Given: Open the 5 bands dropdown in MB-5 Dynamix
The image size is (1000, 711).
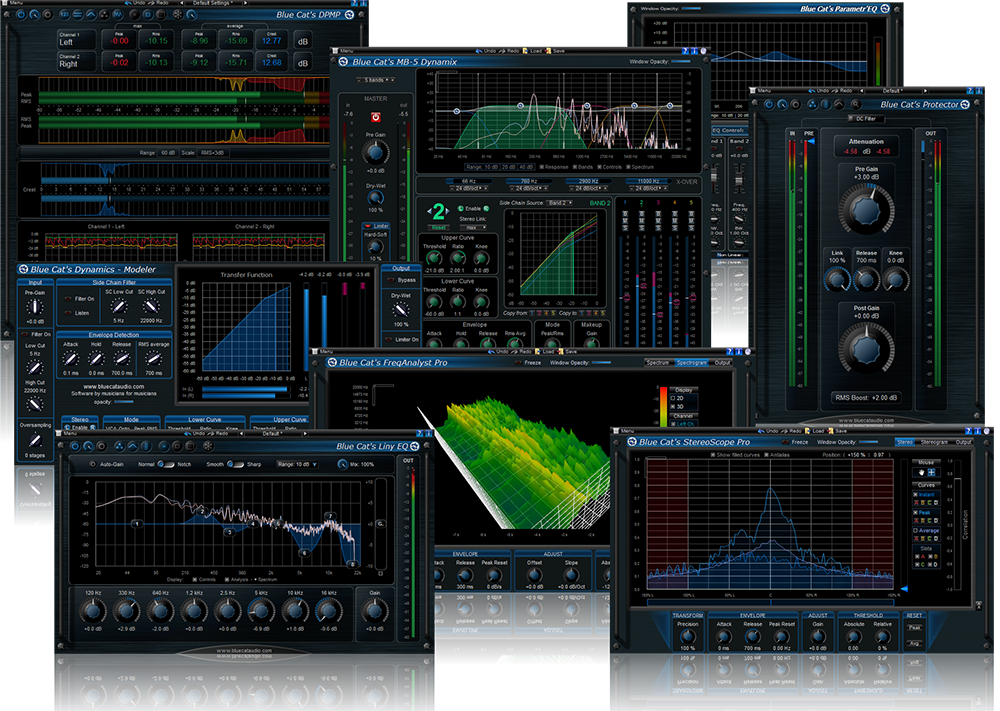Looking at the screenshot, I should [x=376, y=80].
